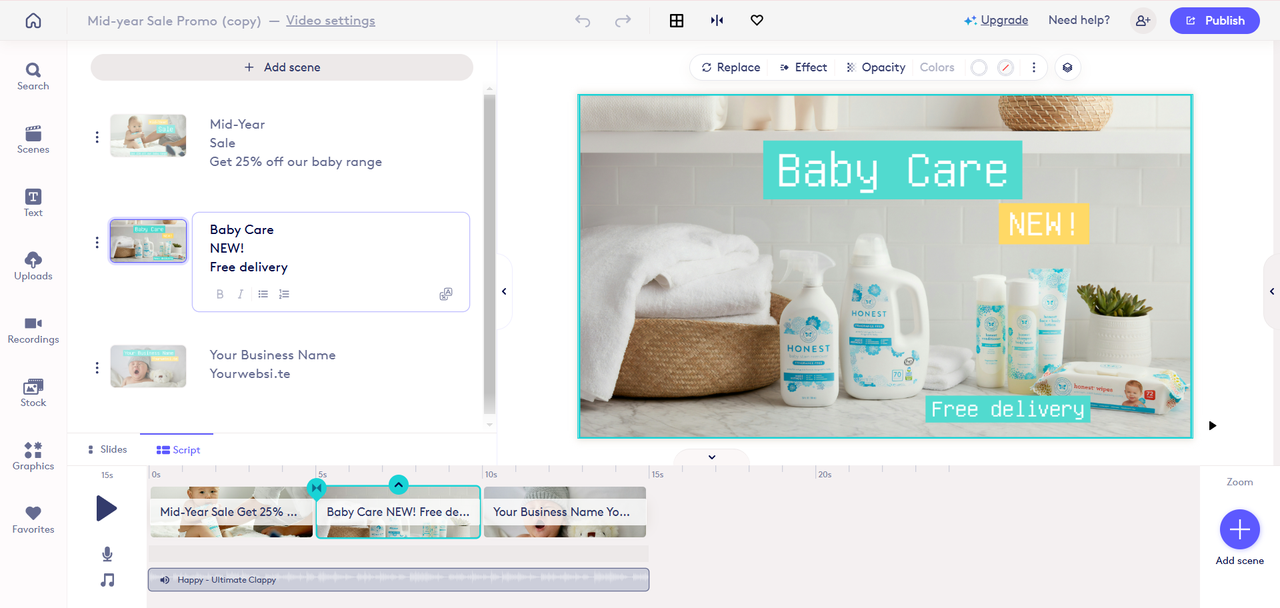Open options menu for Baby Care scene

97,242
